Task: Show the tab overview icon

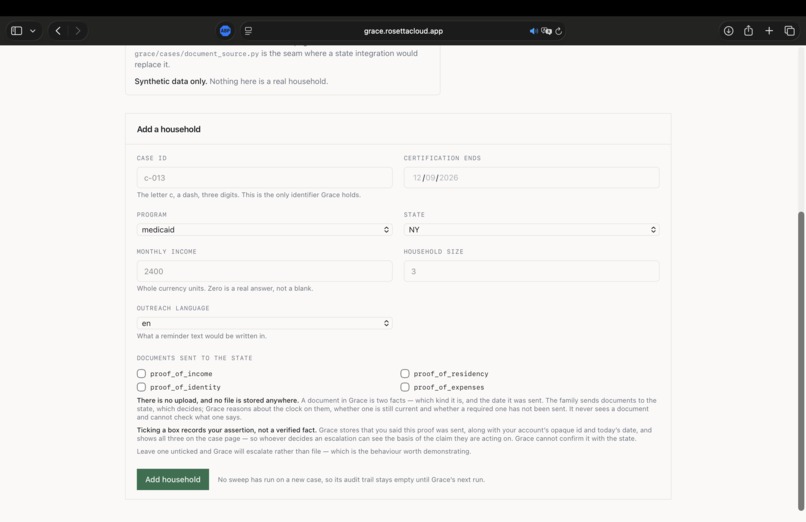Action: tap(790, 31)
